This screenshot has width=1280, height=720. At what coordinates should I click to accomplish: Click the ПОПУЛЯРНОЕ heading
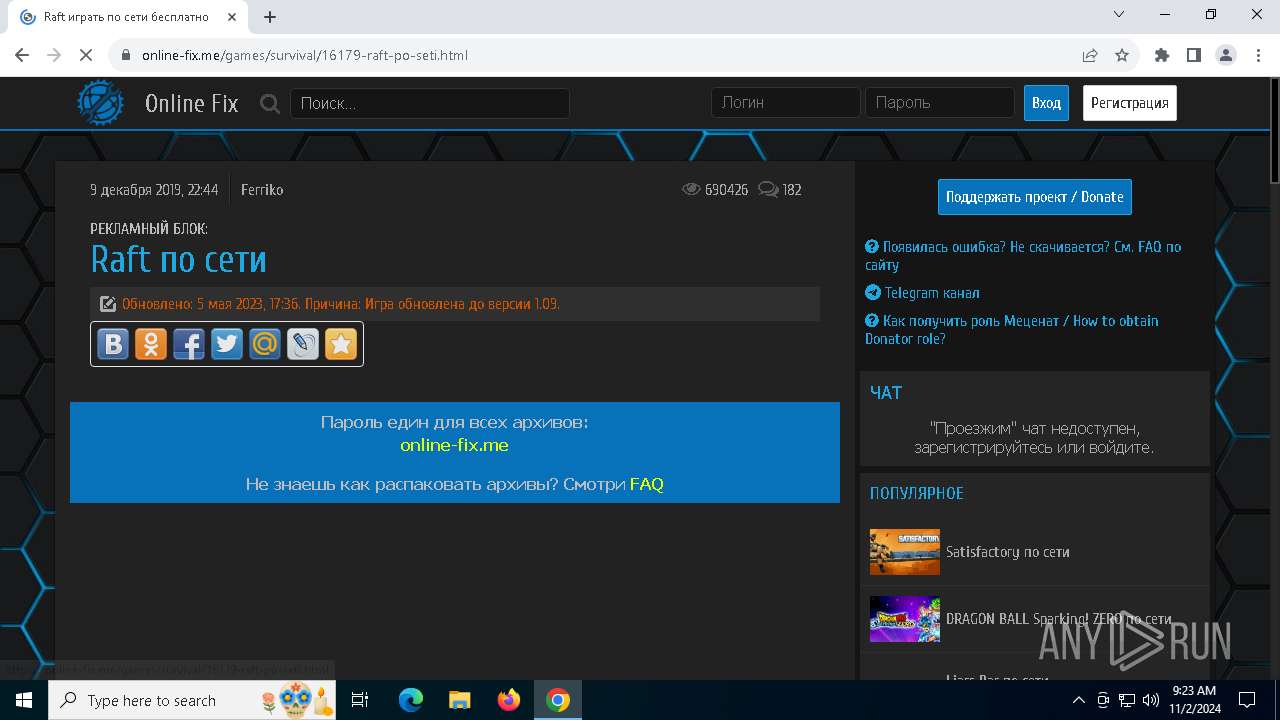pos(917,493)
